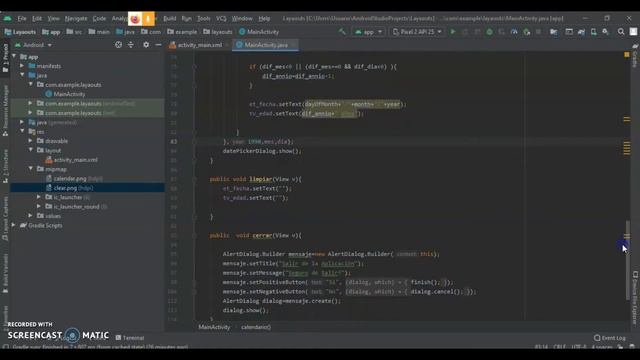Viewport: 640px width, 360px height.
Task: Open the Device File Explorer side tab
Action: coord(635,298)
